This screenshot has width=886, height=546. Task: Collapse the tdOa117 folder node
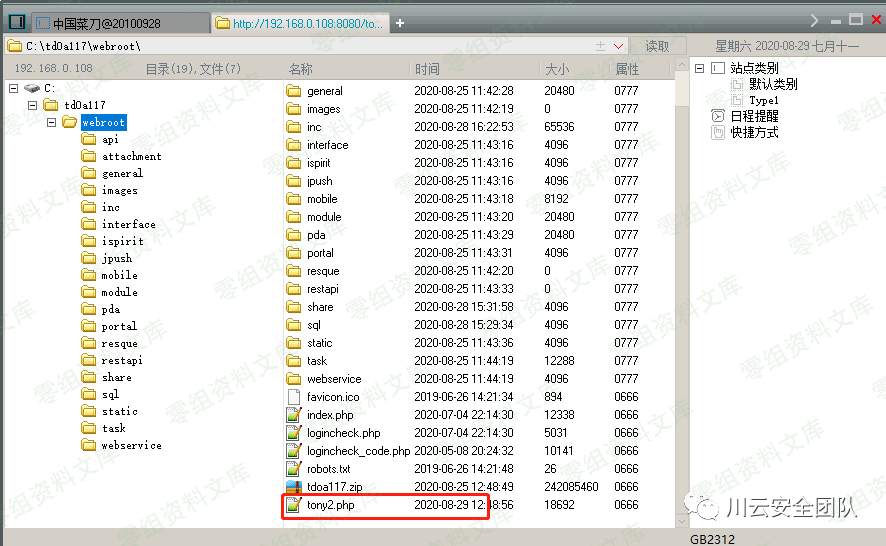tap(32, 105)
